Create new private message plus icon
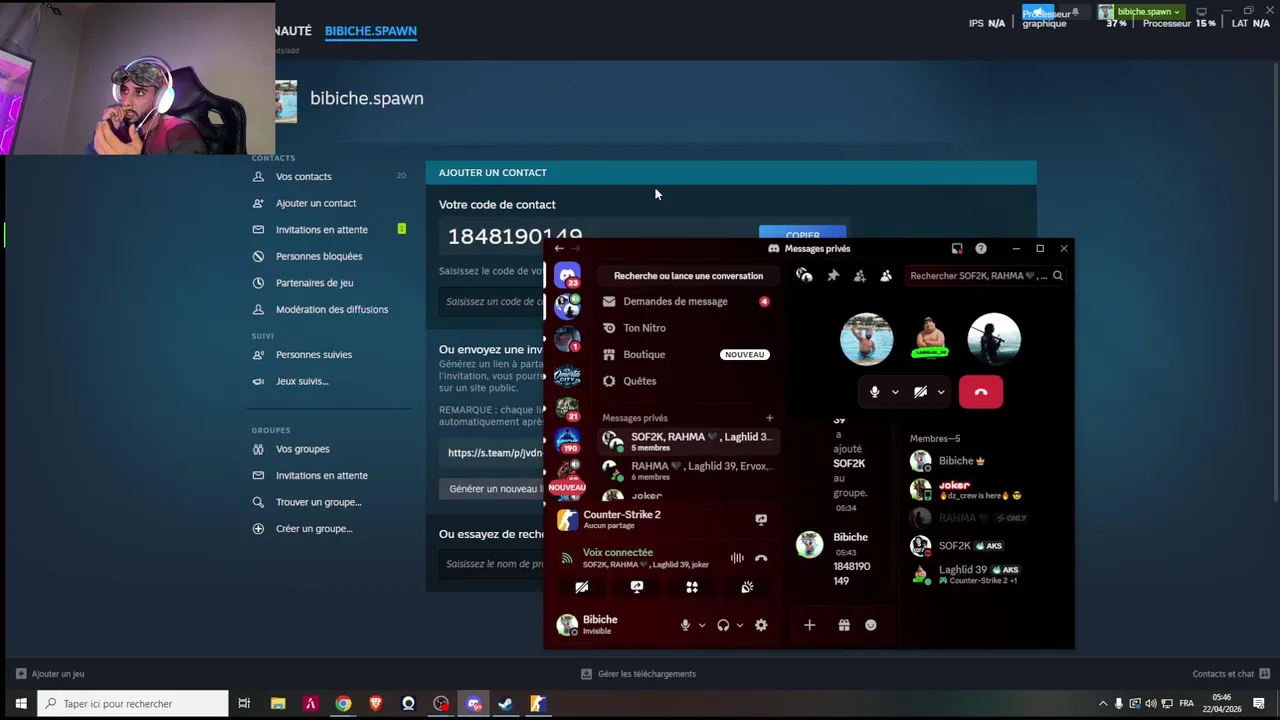 [769, 418]
